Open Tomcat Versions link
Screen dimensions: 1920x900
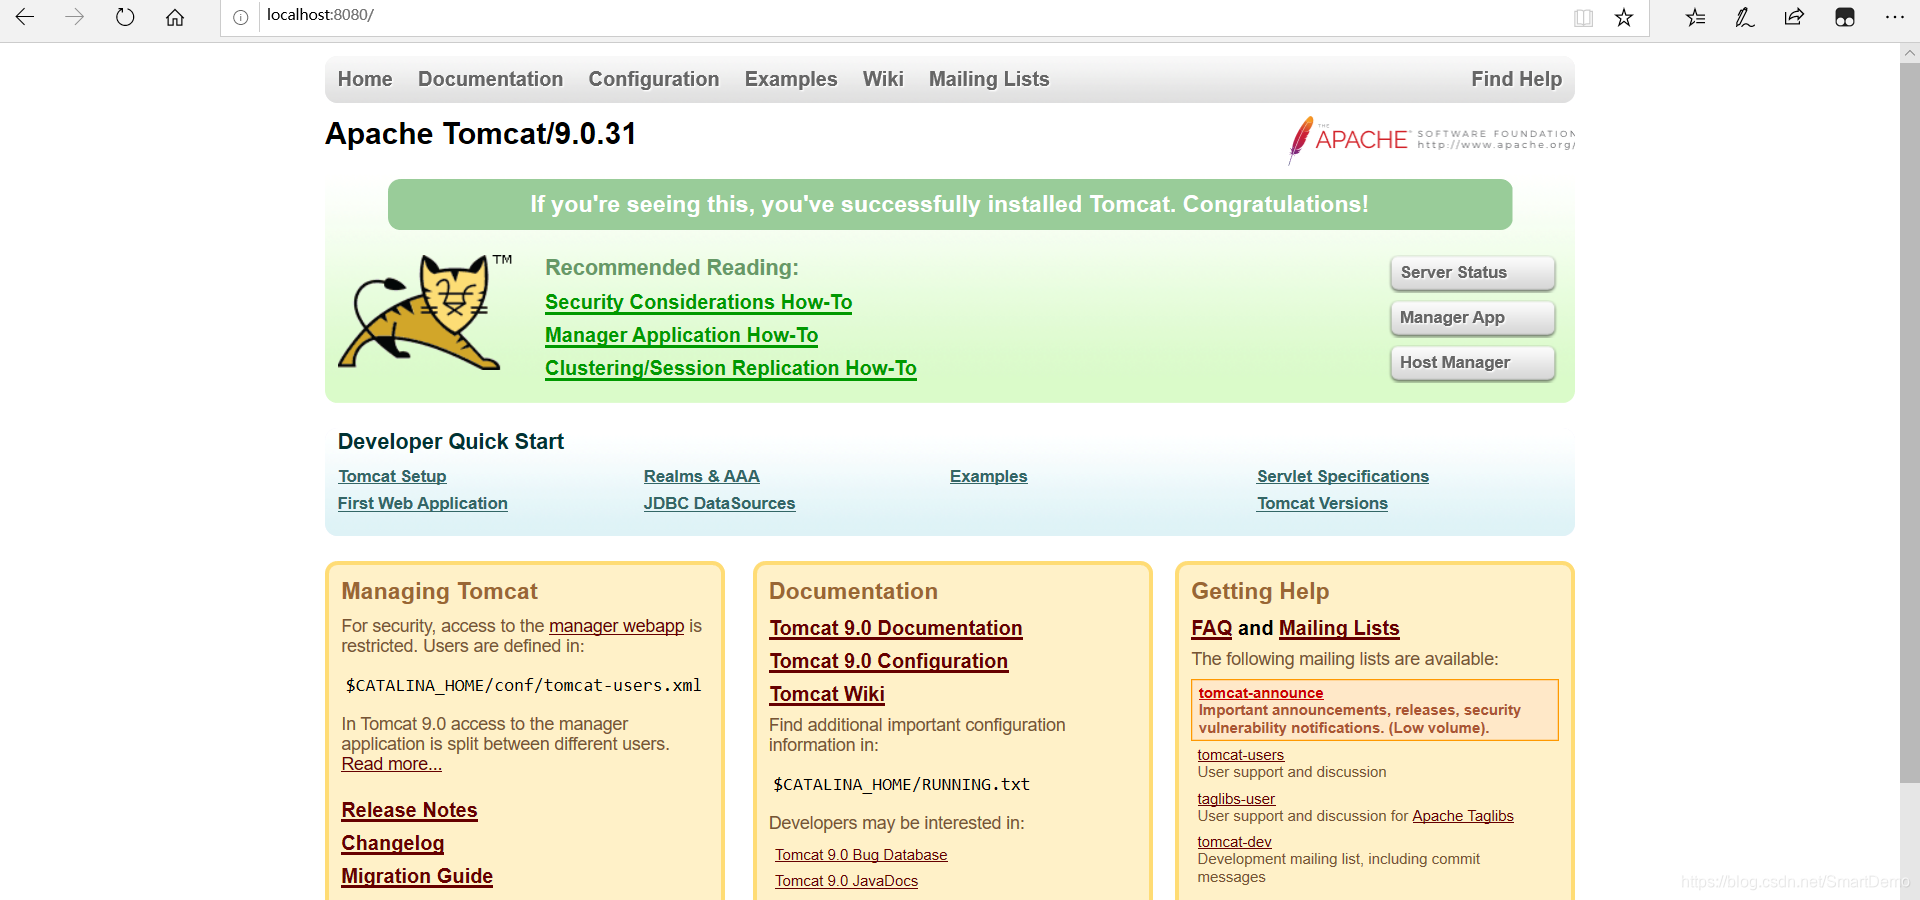coord(1322,503)
